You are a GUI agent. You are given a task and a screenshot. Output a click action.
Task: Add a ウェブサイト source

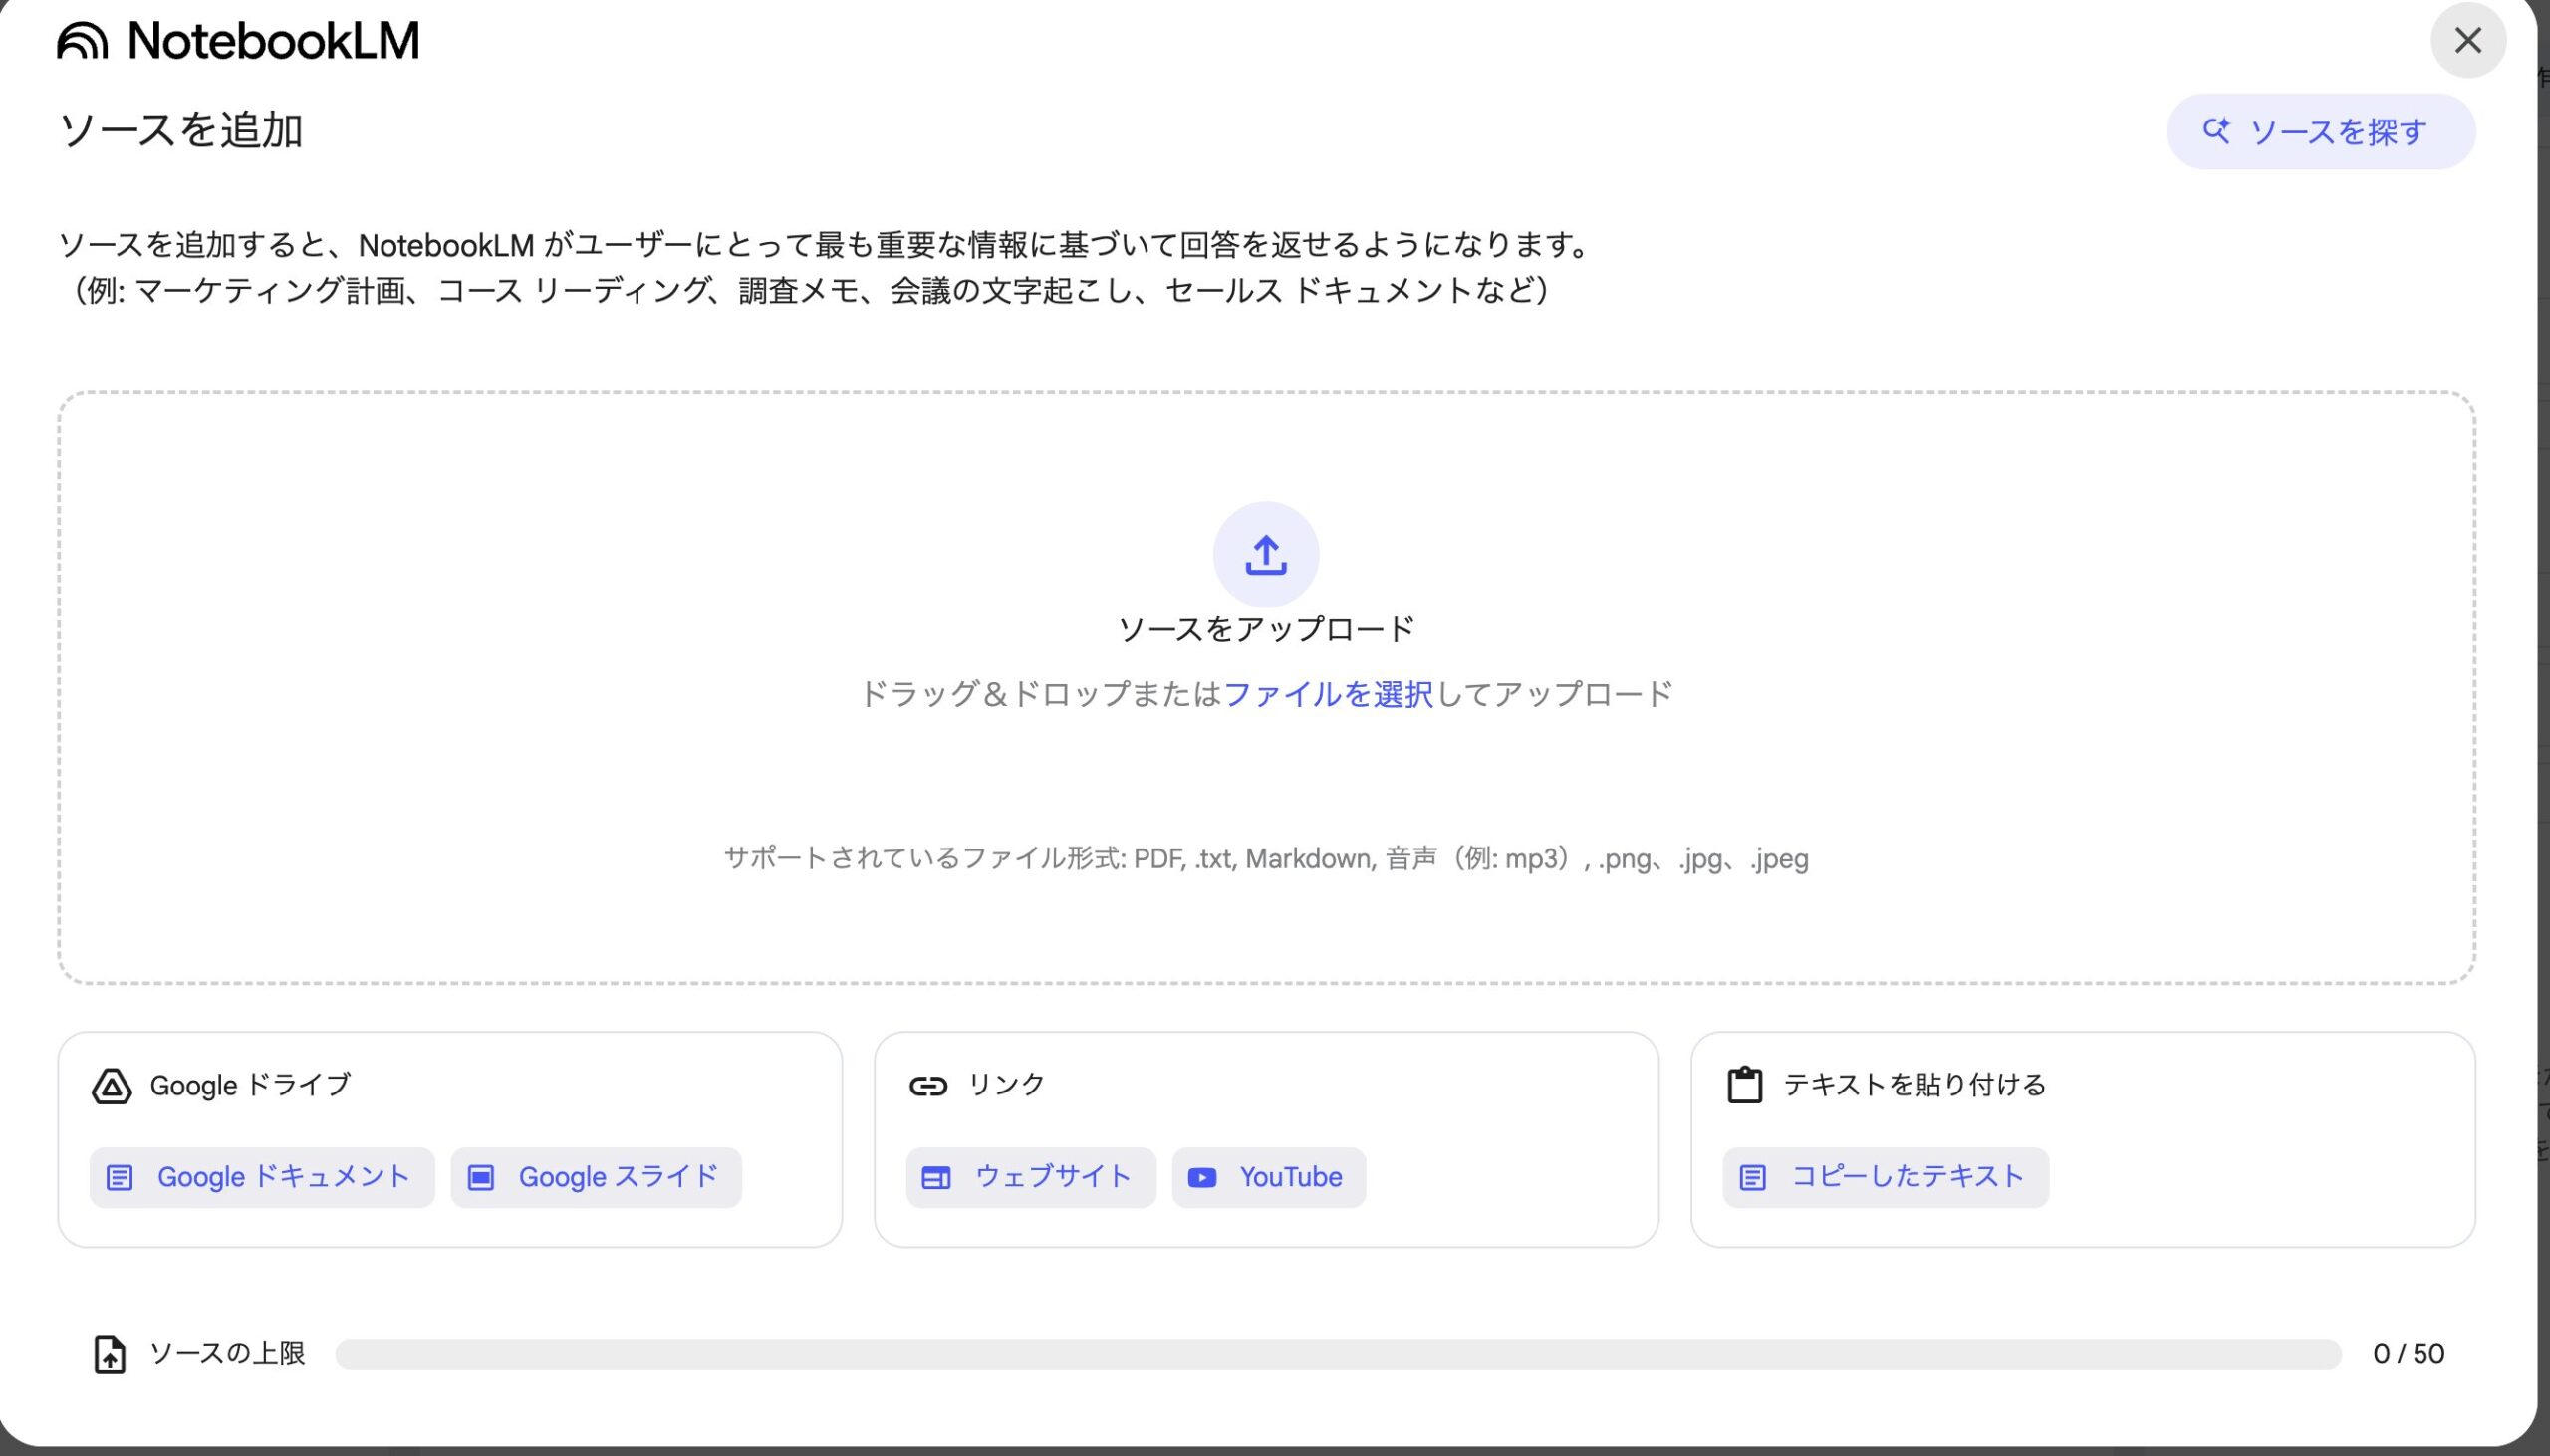pyautogui.click(x=1031, y=1177)
